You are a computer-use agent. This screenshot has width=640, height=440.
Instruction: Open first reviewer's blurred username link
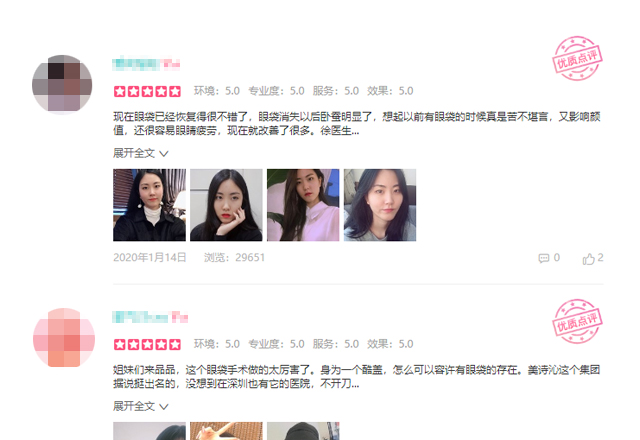tap(146, 64)
